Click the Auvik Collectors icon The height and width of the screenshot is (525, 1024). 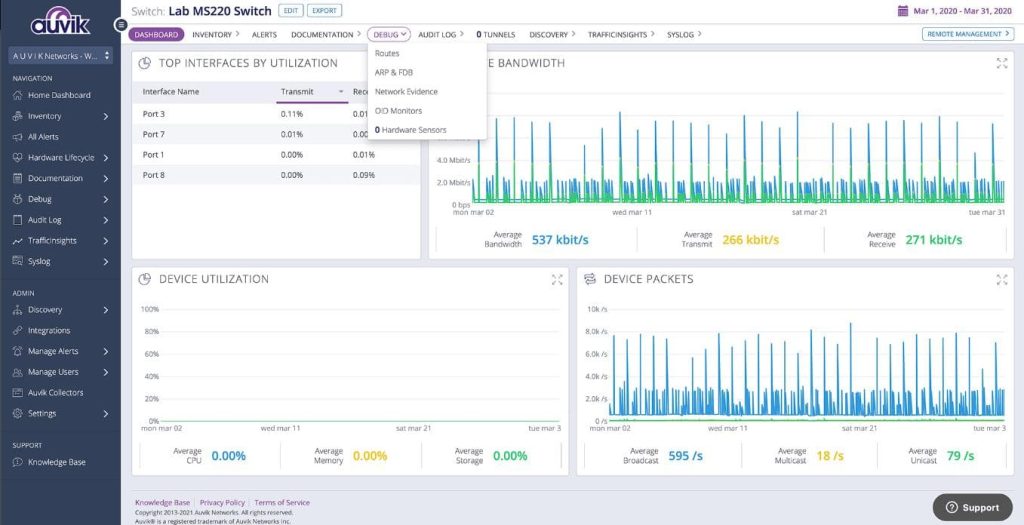18,393
